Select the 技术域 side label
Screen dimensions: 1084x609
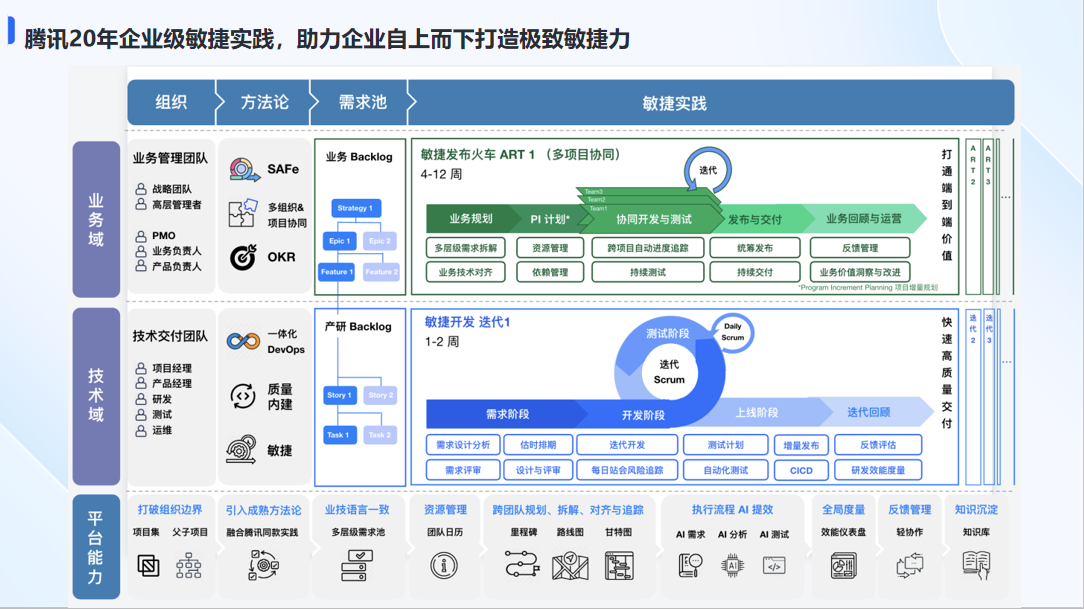coord(96,396)
